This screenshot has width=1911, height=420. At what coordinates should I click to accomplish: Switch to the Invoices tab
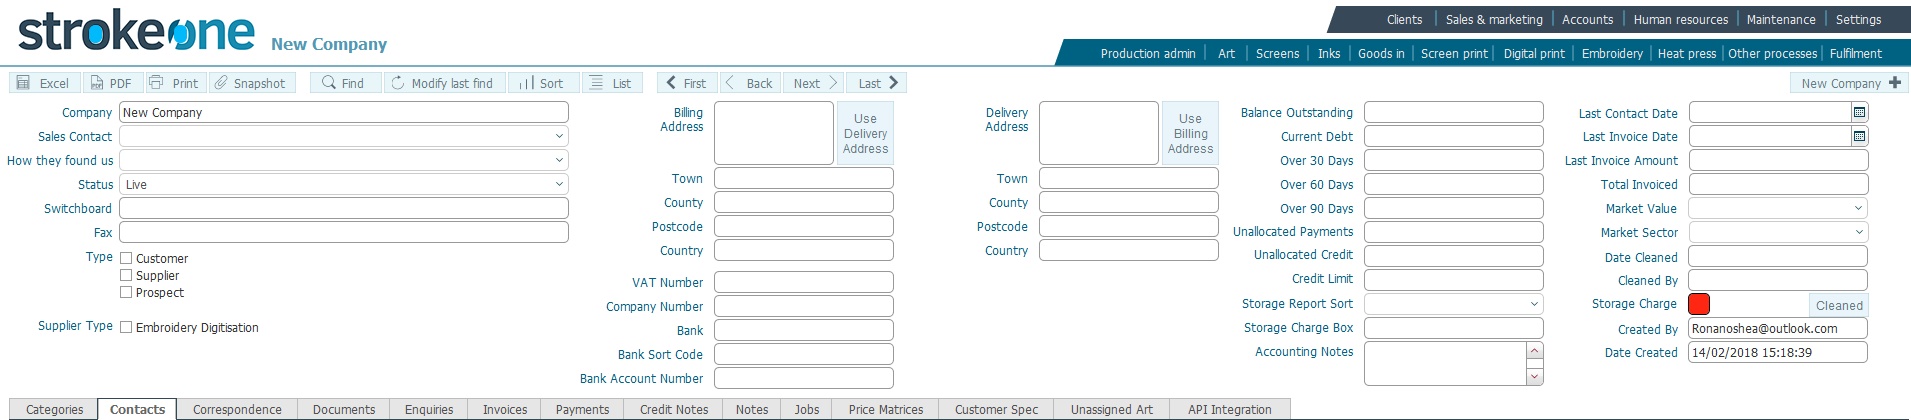[505, 409]
